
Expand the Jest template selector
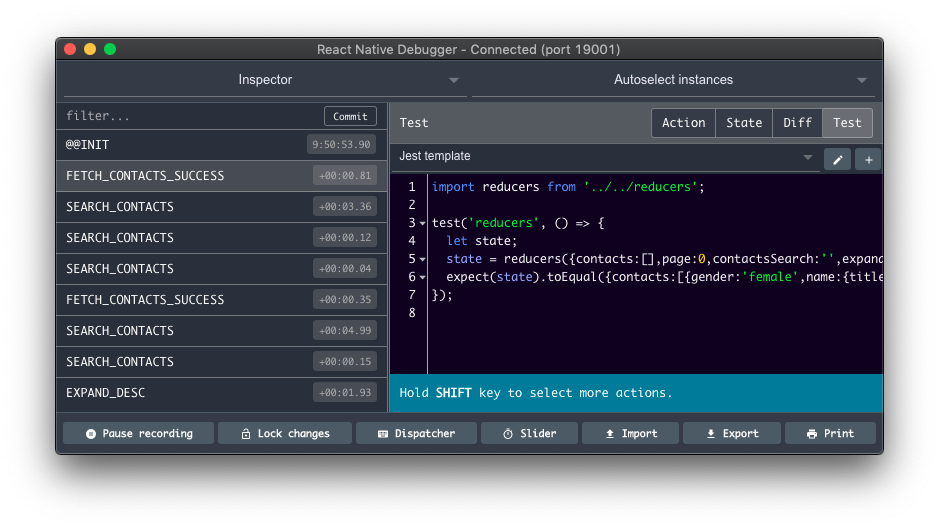click(x=606, y=157)
